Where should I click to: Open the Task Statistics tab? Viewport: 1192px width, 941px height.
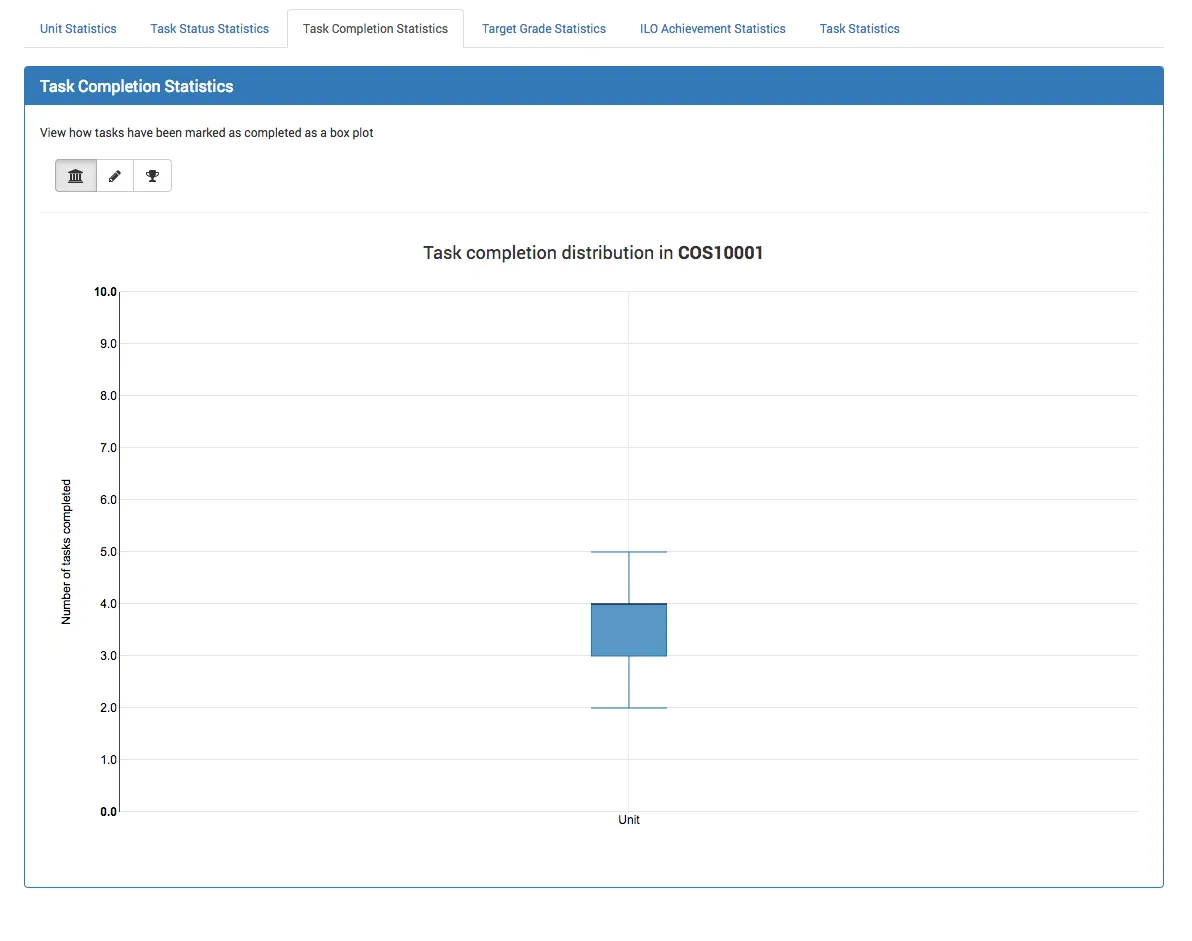pos(860,29)
